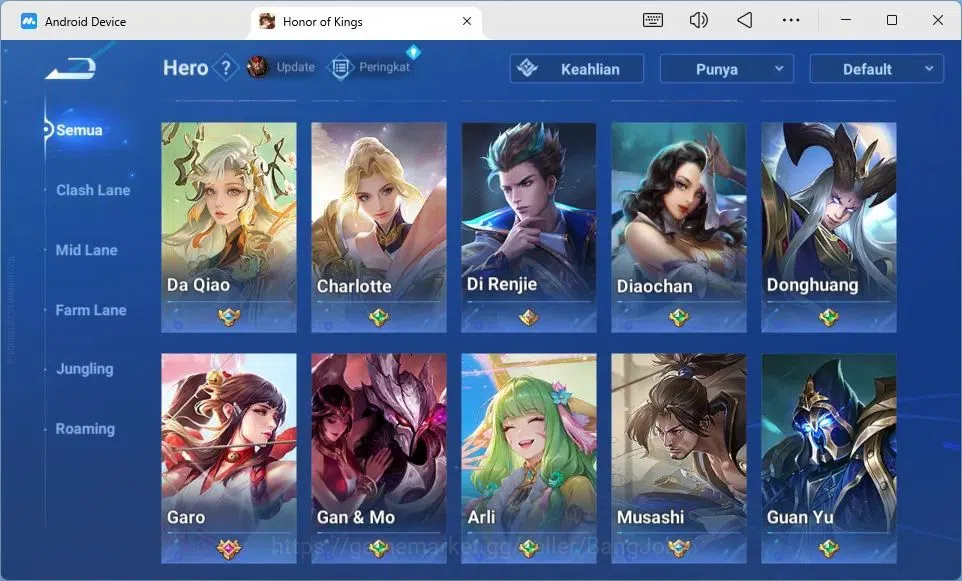Open the Peringkat ranking list icon
This screenshot has width=962, height=581.
(341, 67)
